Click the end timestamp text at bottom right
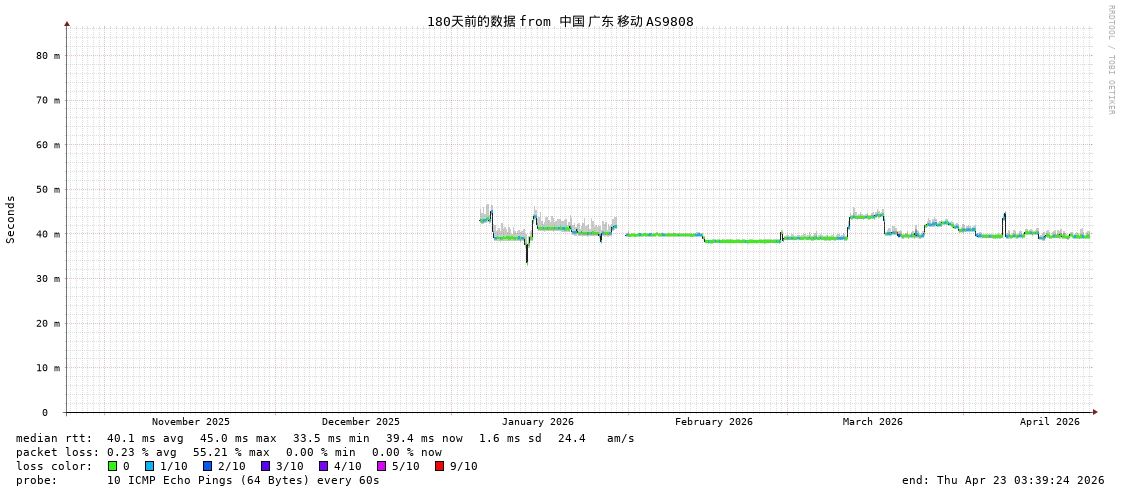 click(x=1003, y=480)
